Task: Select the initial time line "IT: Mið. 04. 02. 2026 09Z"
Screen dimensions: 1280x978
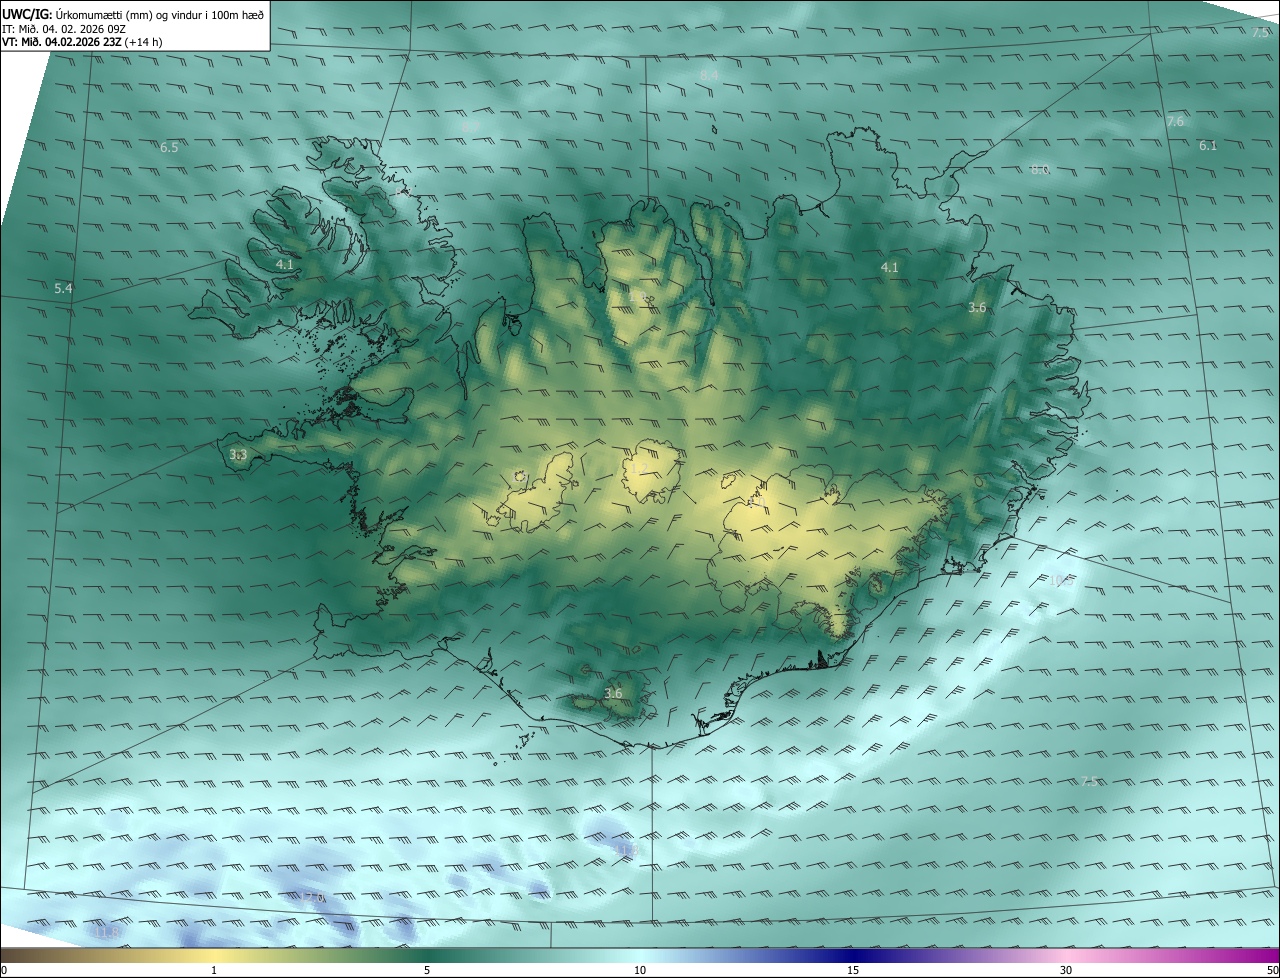Action: coord(64,28)
